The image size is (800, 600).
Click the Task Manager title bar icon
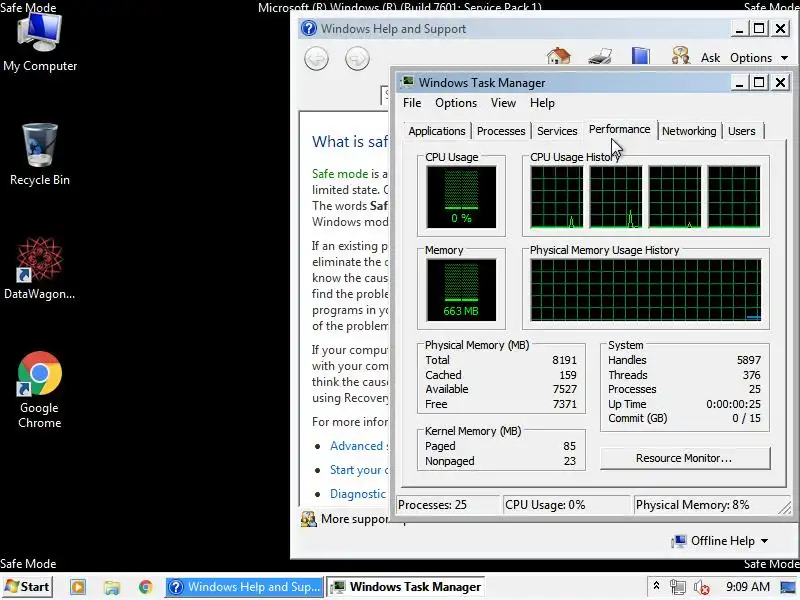407,82
